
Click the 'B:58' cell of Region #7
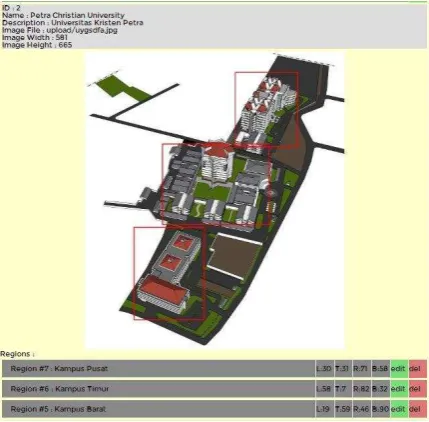[380, 369]
